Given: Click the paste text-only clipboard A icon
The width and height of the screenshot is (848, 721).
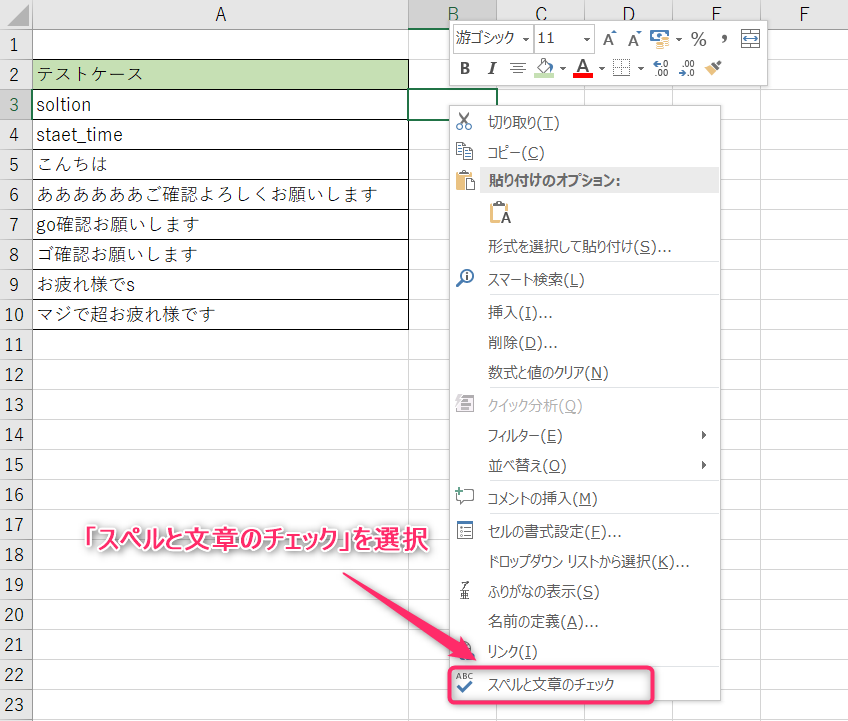Looking at the screenshot, I should pyautogui.click(x=500, y=213).
